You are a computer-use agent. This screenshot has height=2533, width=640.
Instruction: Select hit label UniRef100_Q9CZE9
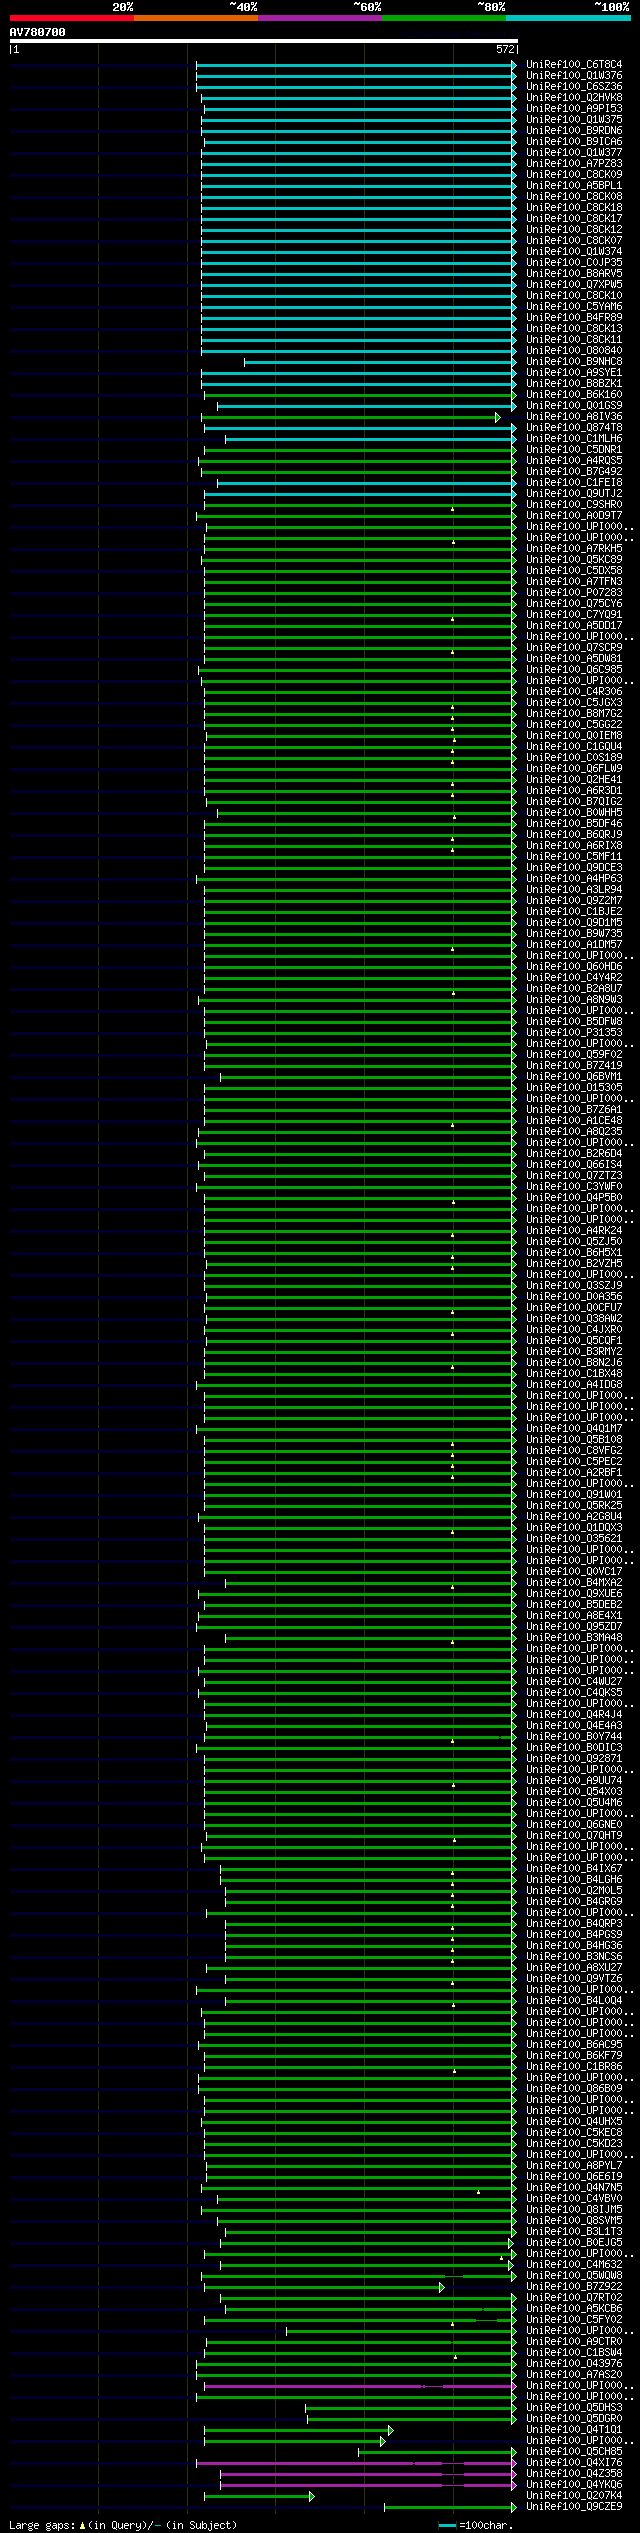(x=574, y=2507)
